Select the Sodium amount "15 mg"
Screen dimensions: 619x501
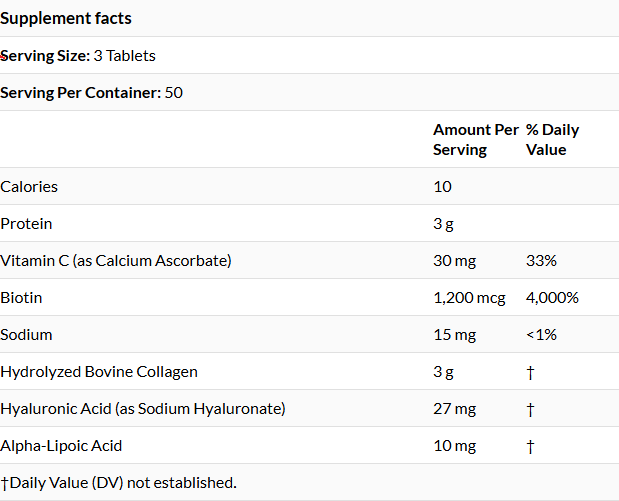pos(454,335)
